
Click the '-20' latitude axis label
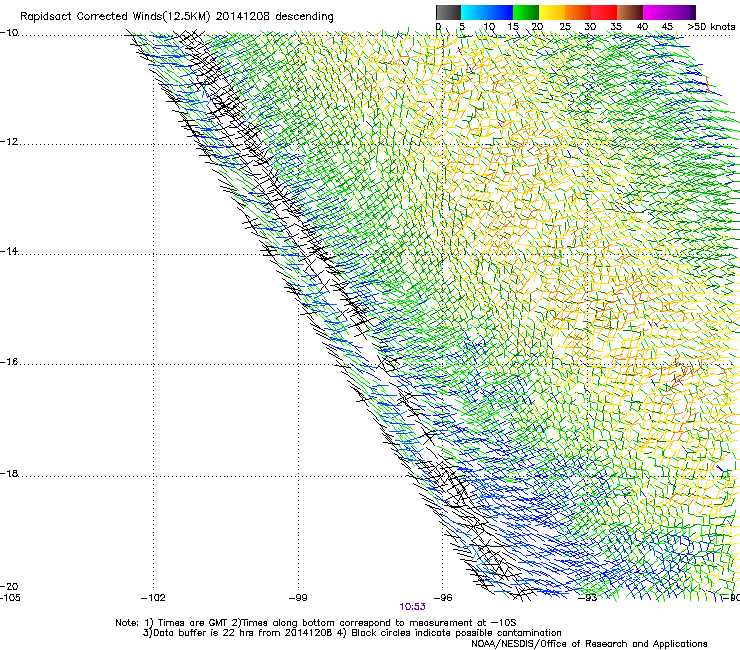[9, 586]
